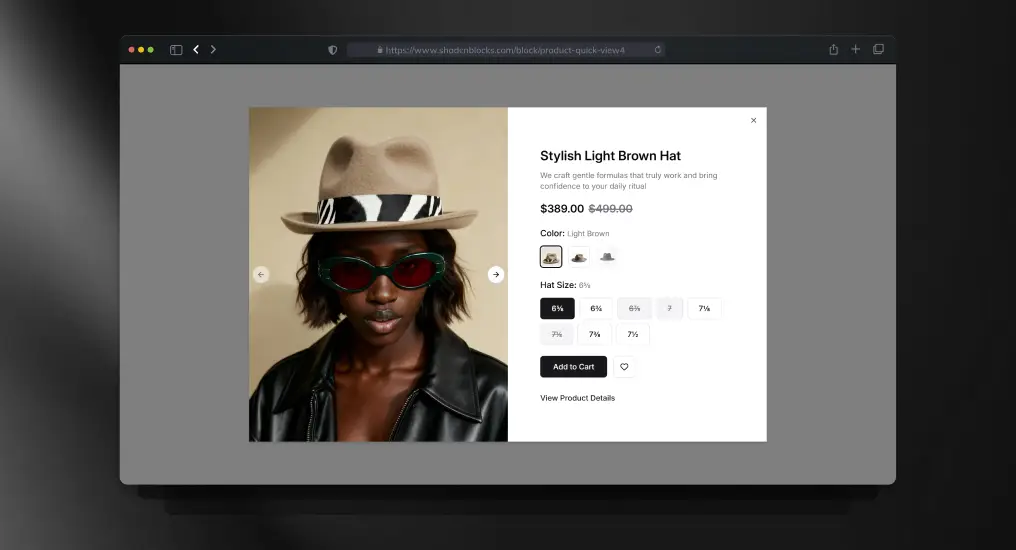Select hat size 7⅛
This screenshot has height=550, width=1016.
pos(704,309)
